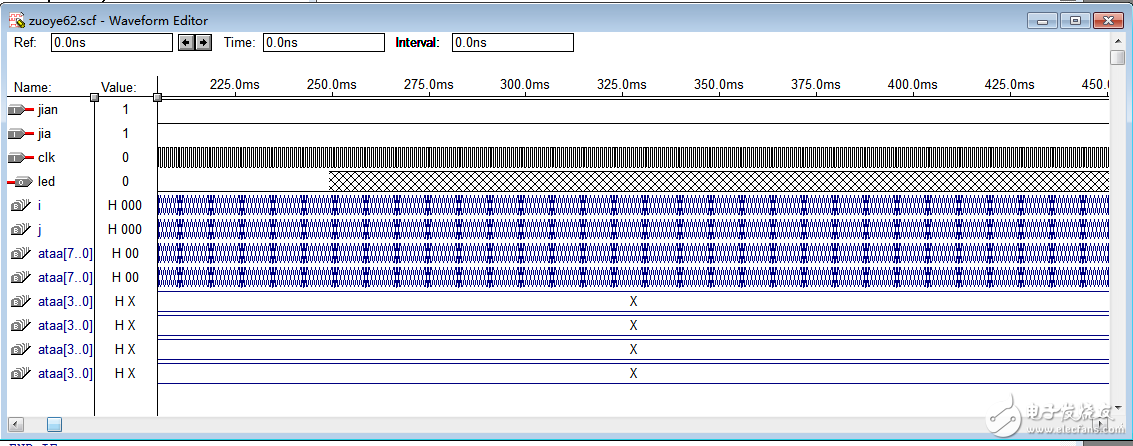Click the input pin icon beside jian
The height and width of the screenshot is (446, 1133).
[21, 110]
